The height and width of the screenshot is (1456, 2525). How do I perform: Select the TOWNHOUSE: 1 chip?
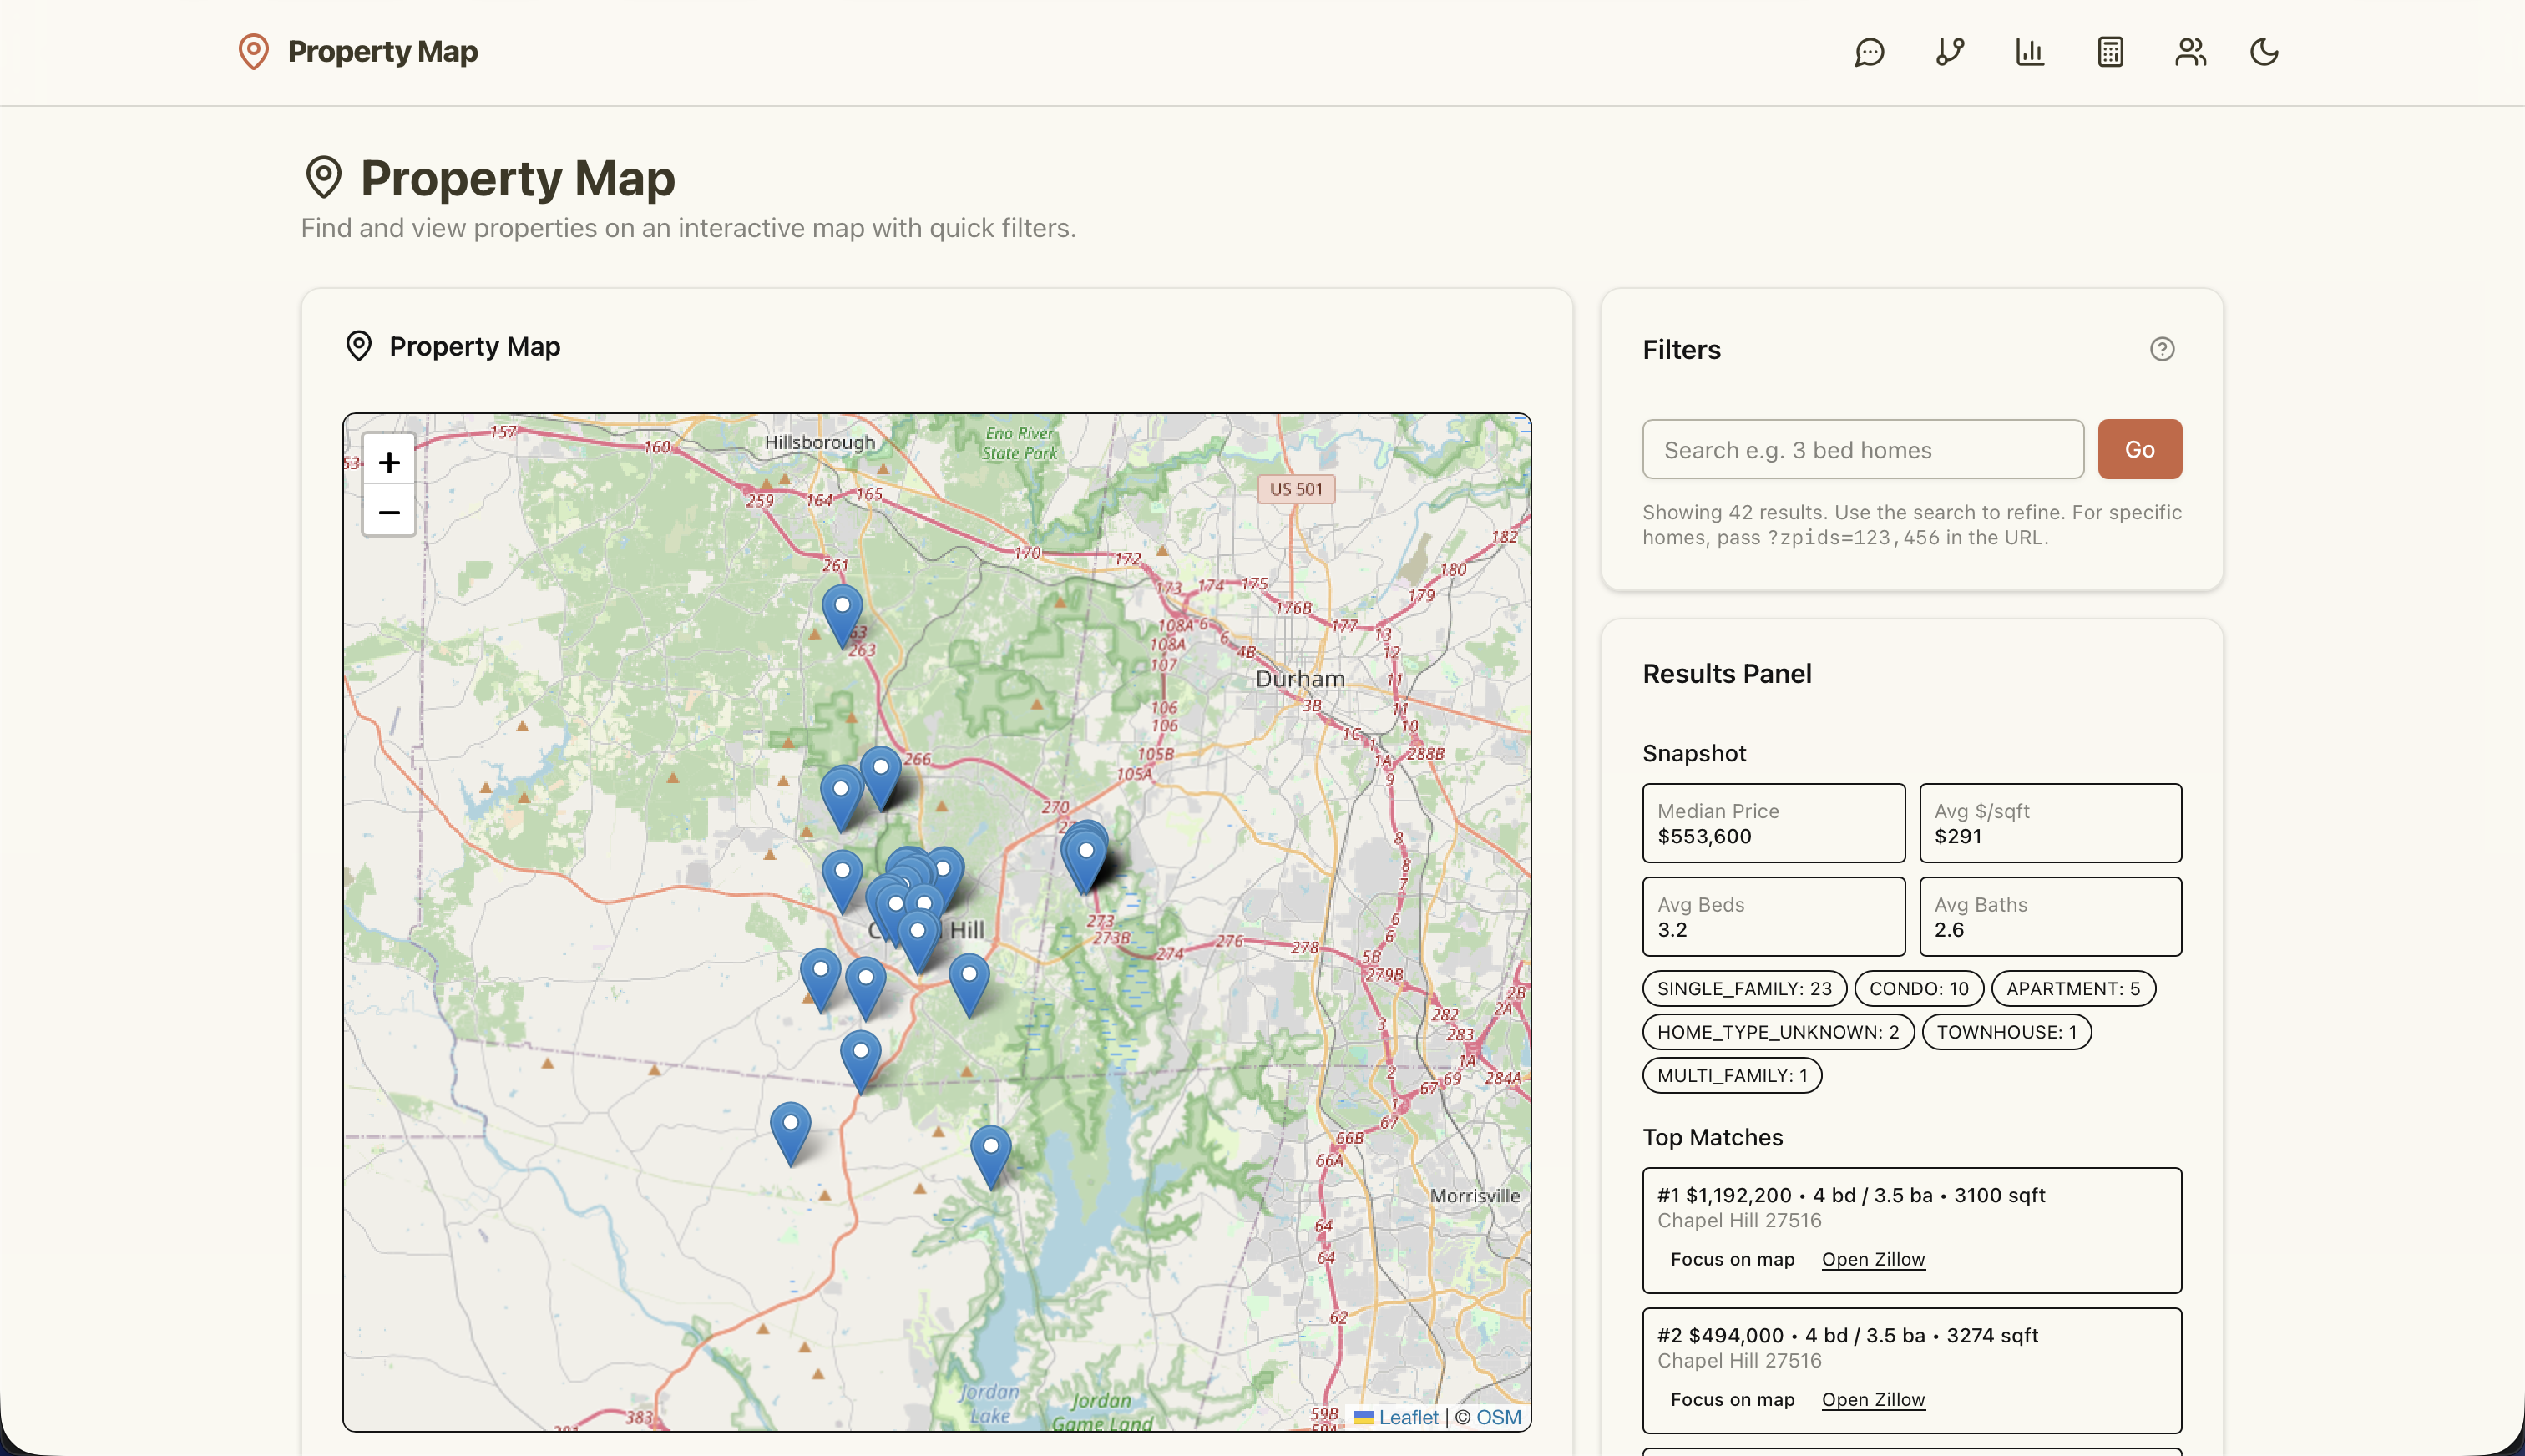click(2006, 1032)
